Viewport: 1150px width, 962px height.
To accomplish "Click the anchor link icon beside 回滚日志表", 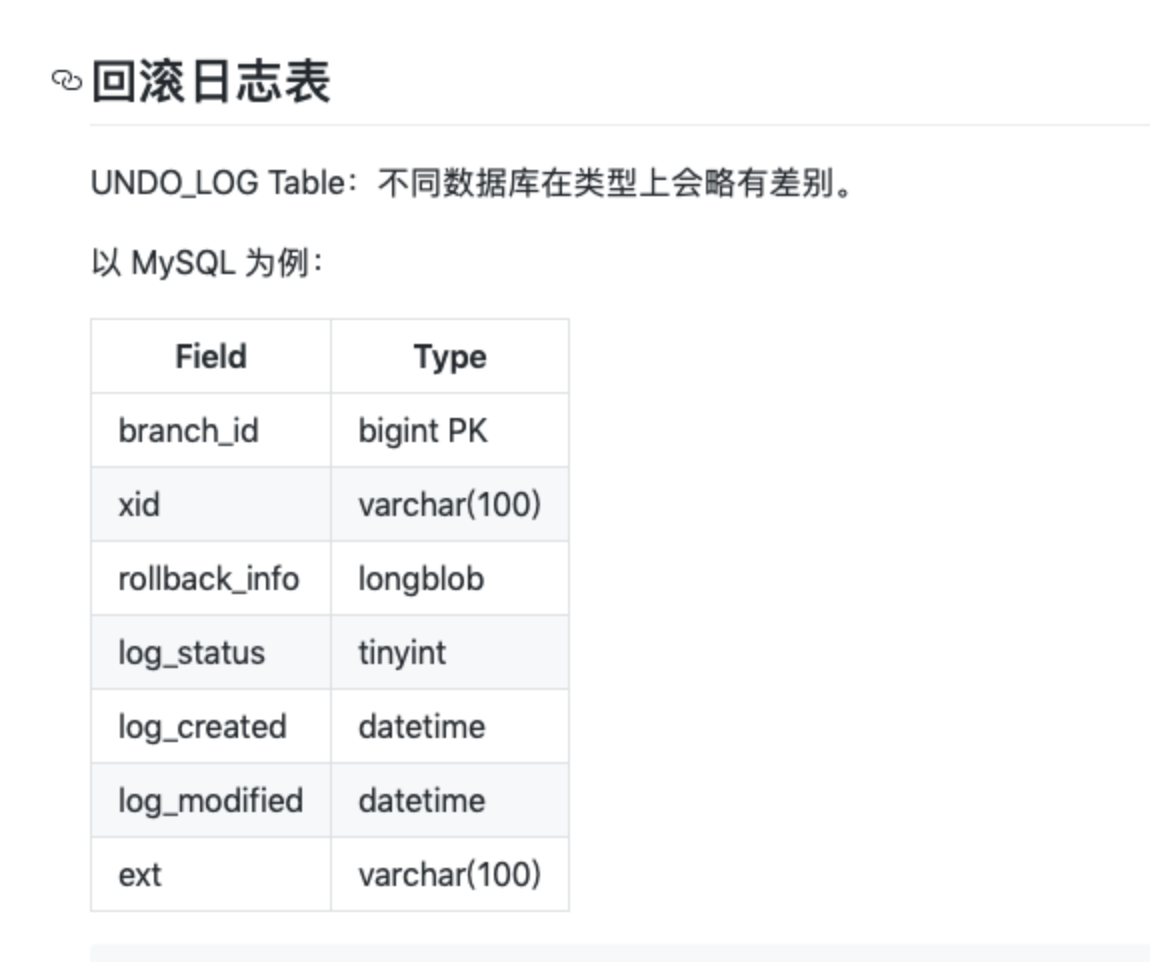I will (67, 81).
